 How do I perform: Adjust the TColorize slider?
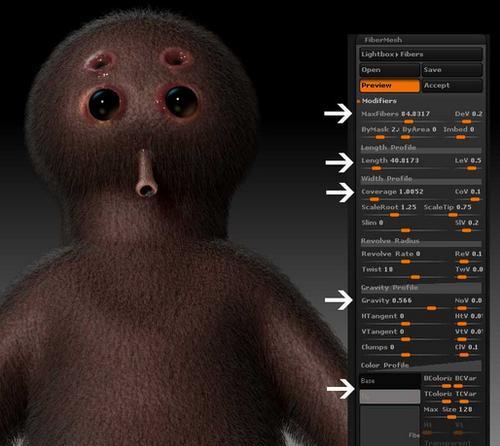click(438, 397)
